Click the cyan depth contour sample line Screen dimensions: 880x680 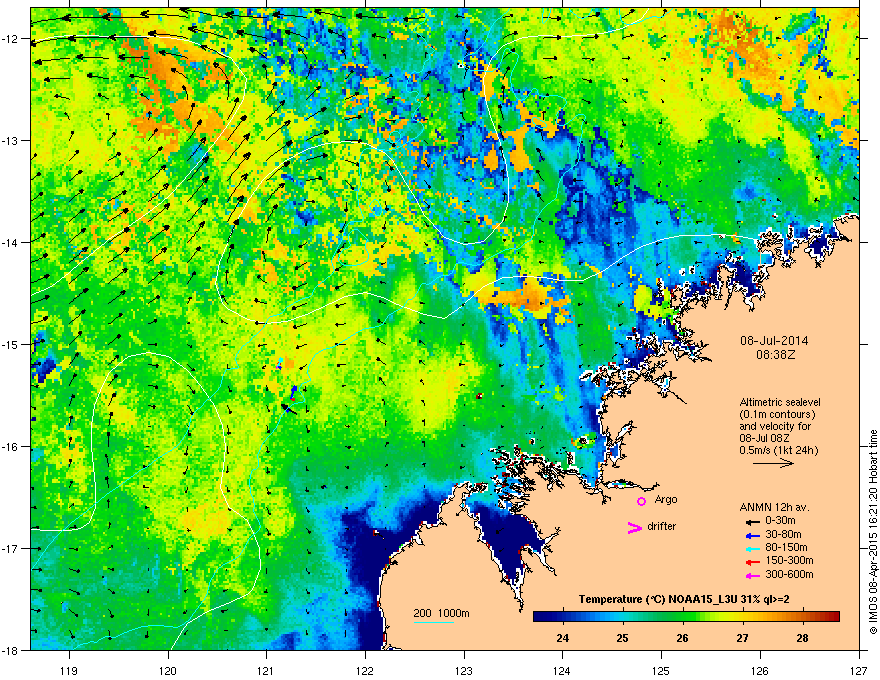pyautogui.click(x=434, y=622)
